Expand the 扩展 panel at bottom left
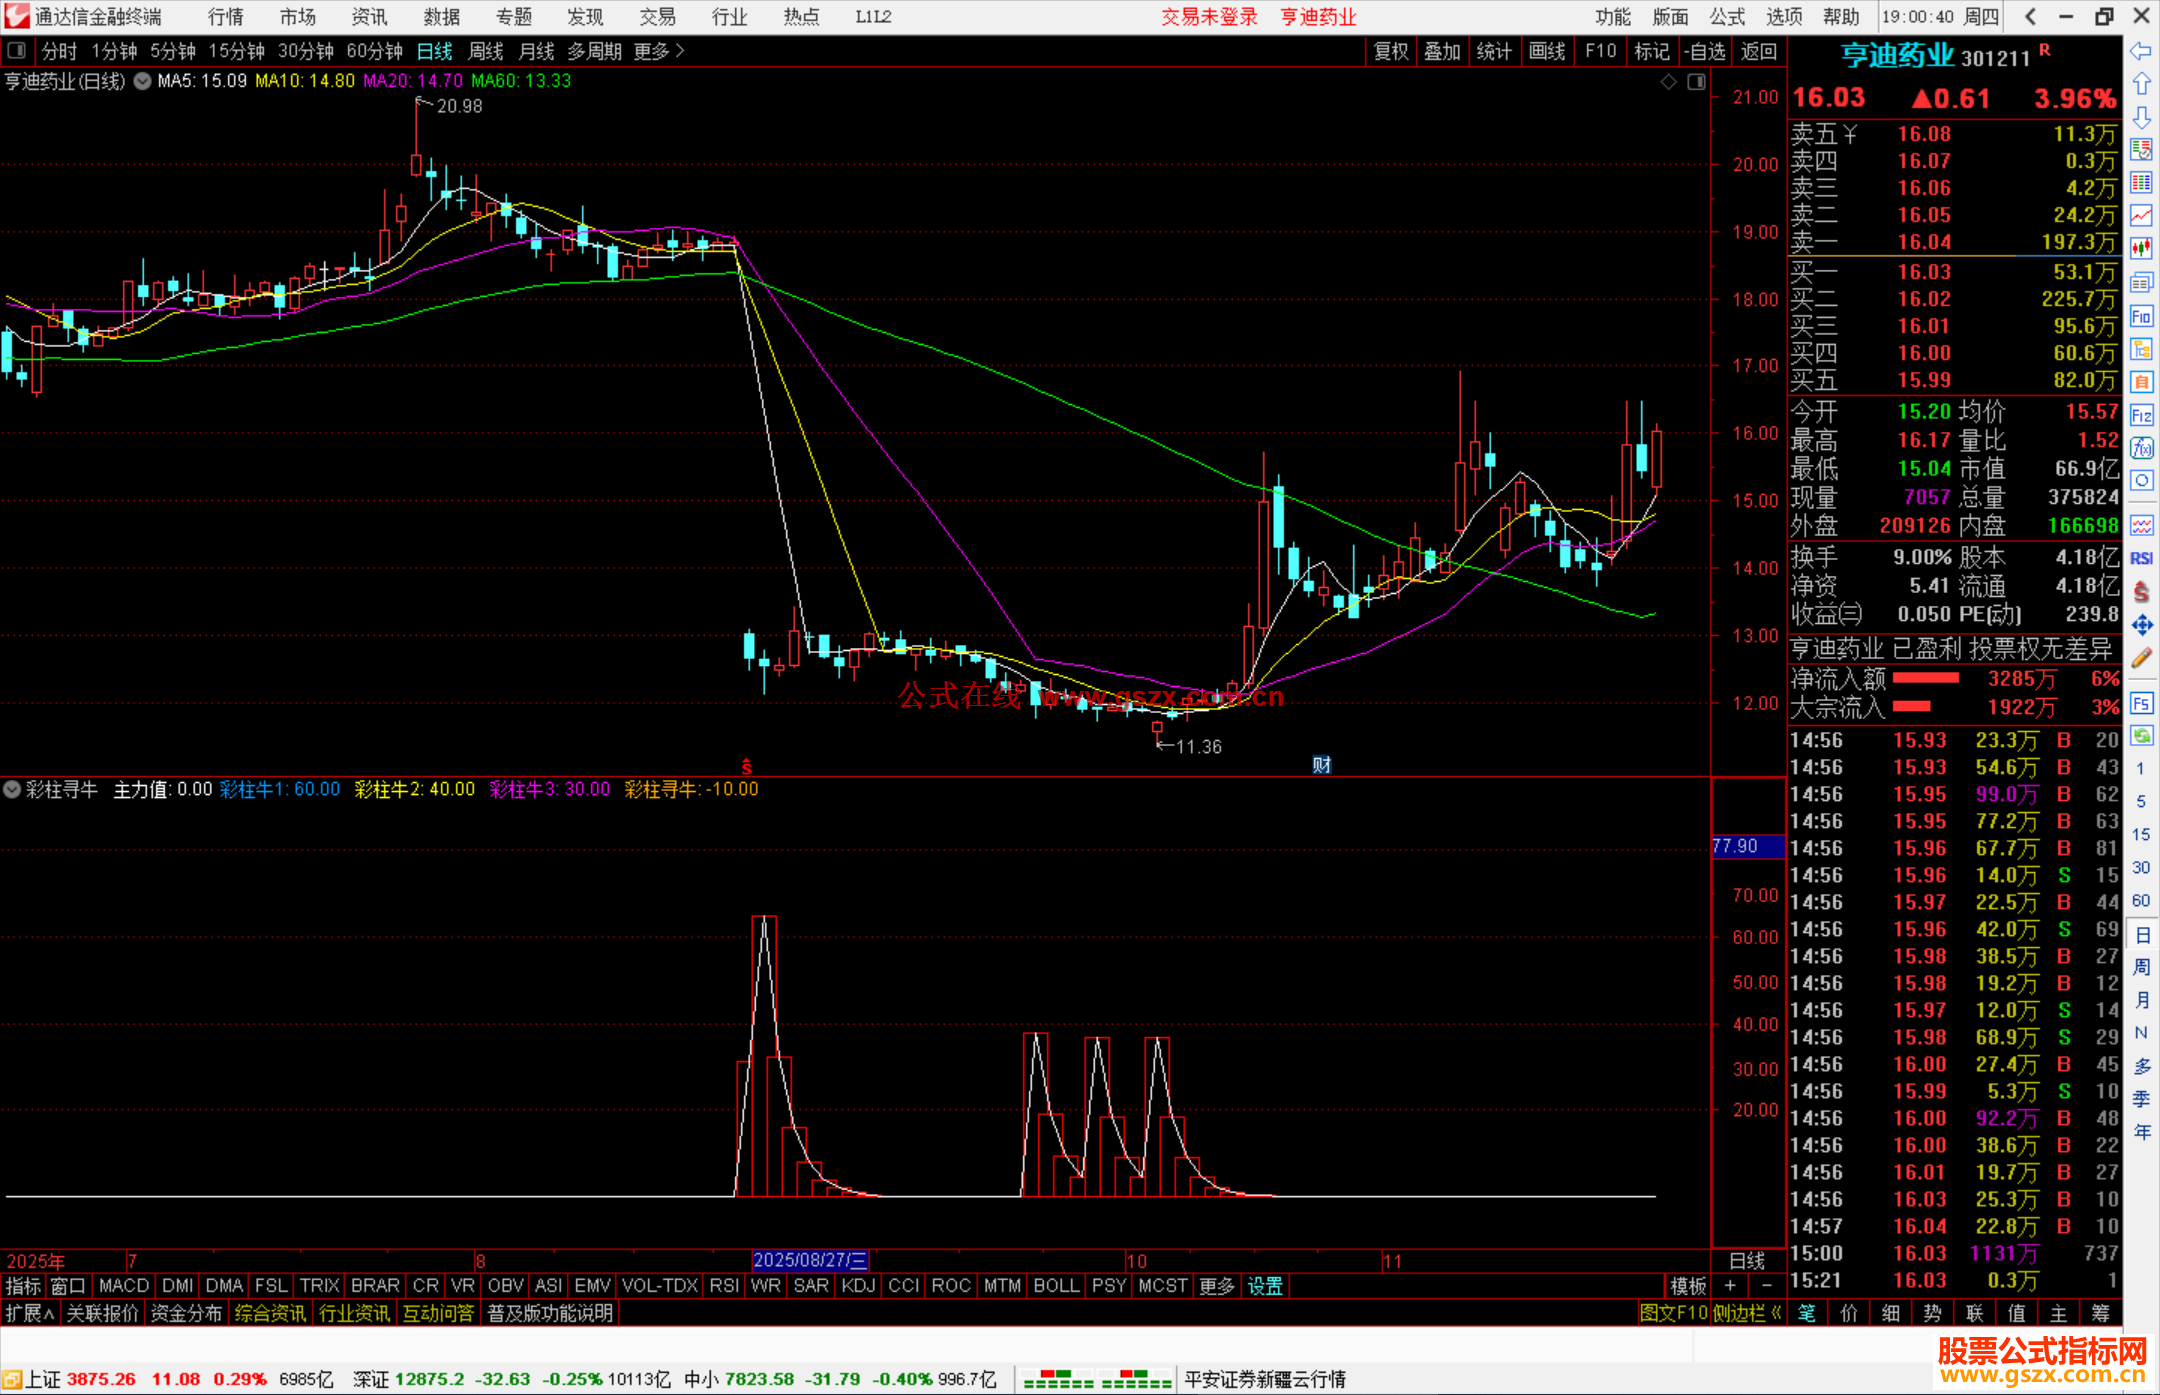This screenshot has height=1395, width=2160. click(x=28, y=1313)
